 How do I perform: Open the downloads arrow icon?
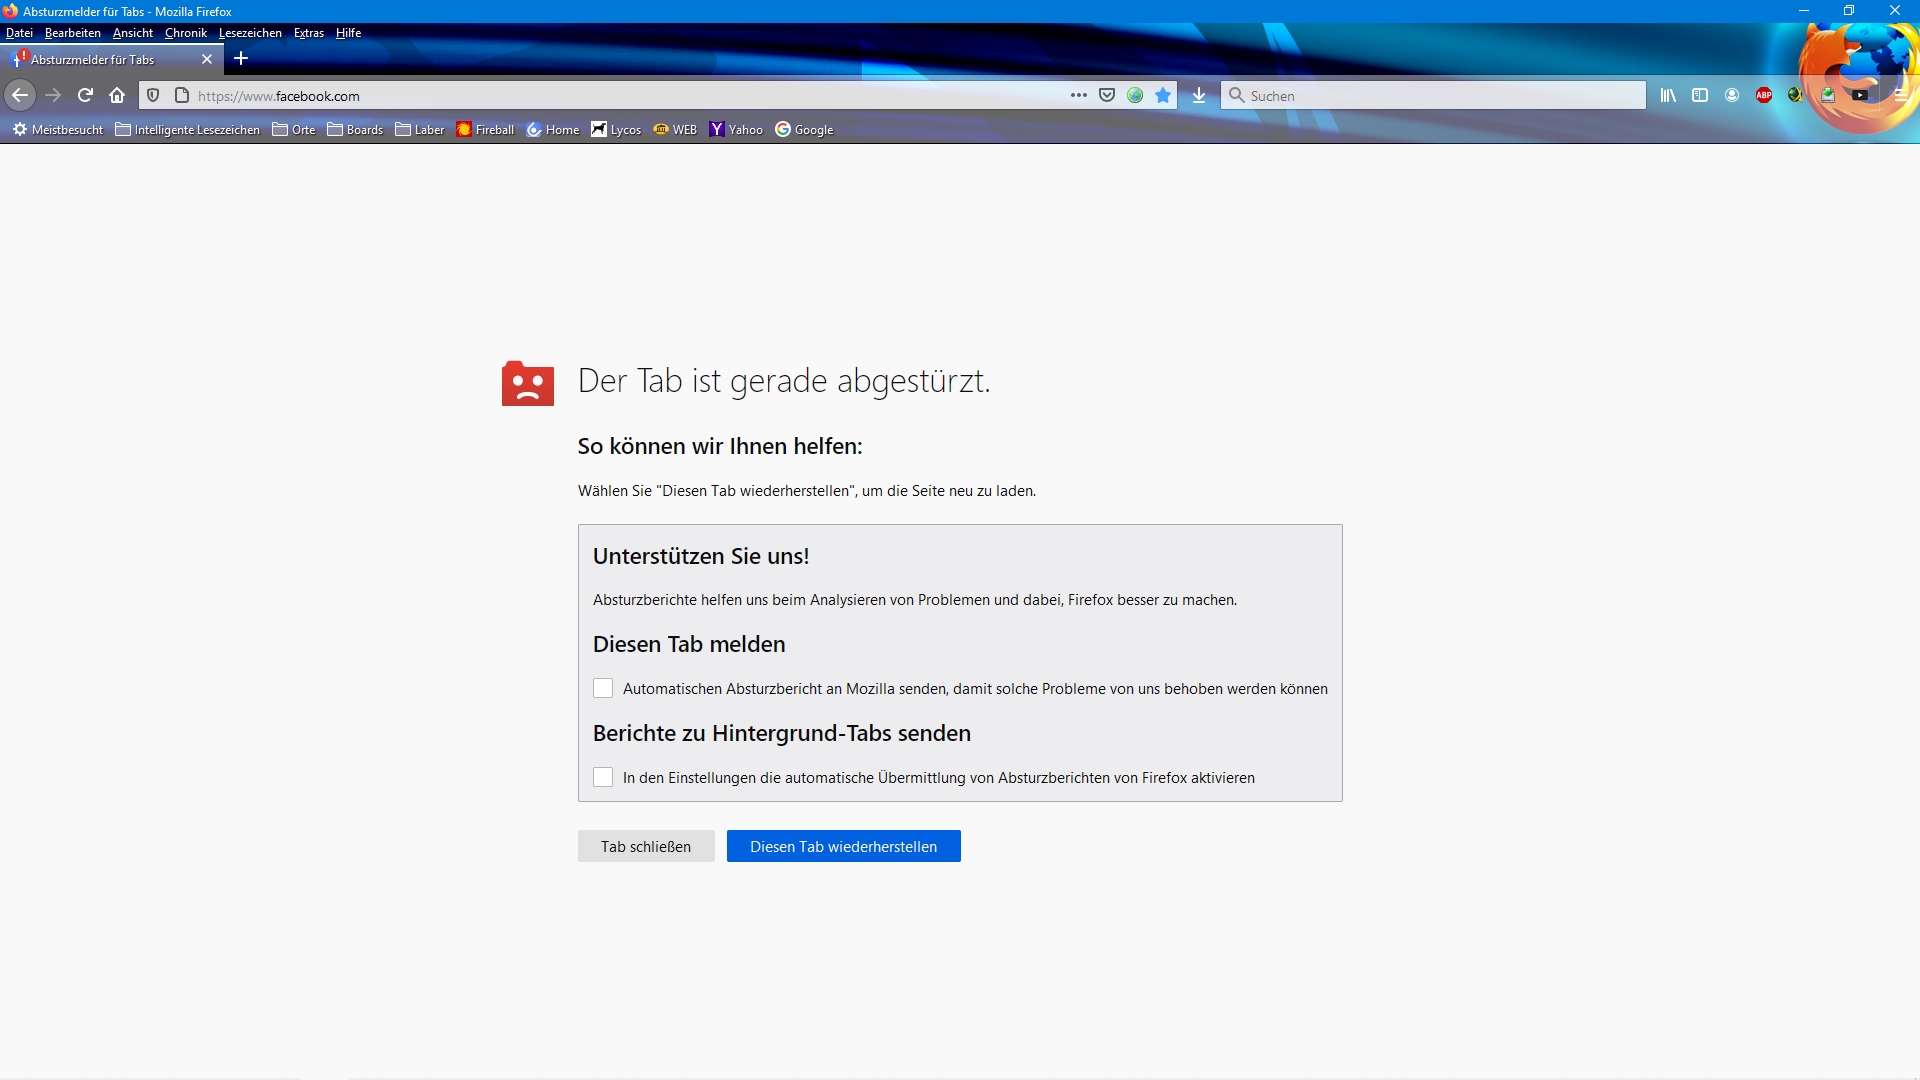coord(1199,95)
